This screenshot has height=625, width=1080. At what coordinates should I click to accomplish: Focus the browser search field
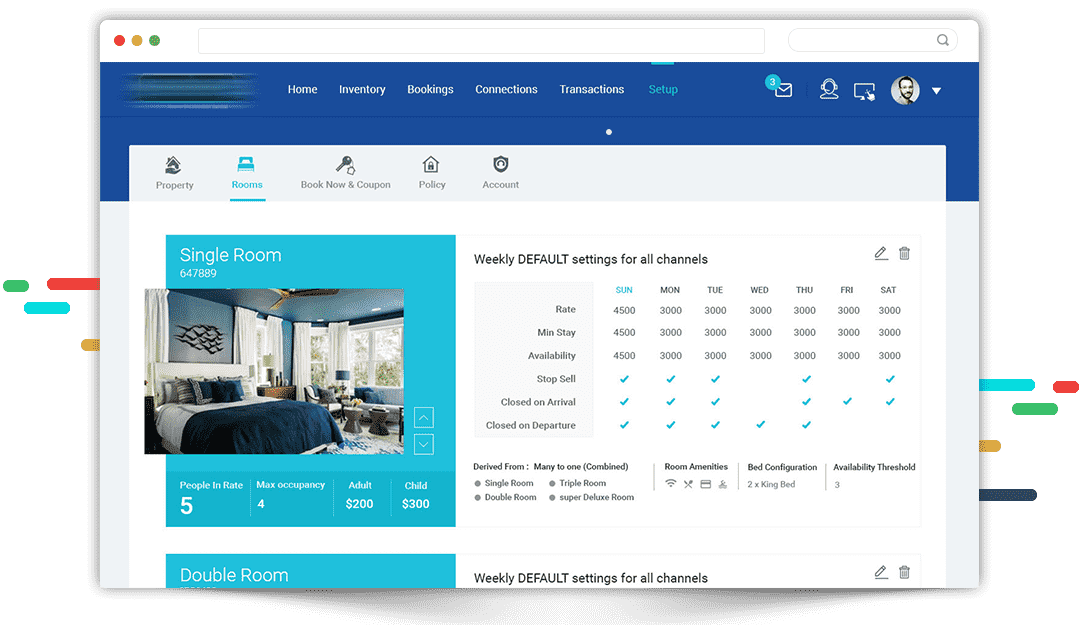873,40
